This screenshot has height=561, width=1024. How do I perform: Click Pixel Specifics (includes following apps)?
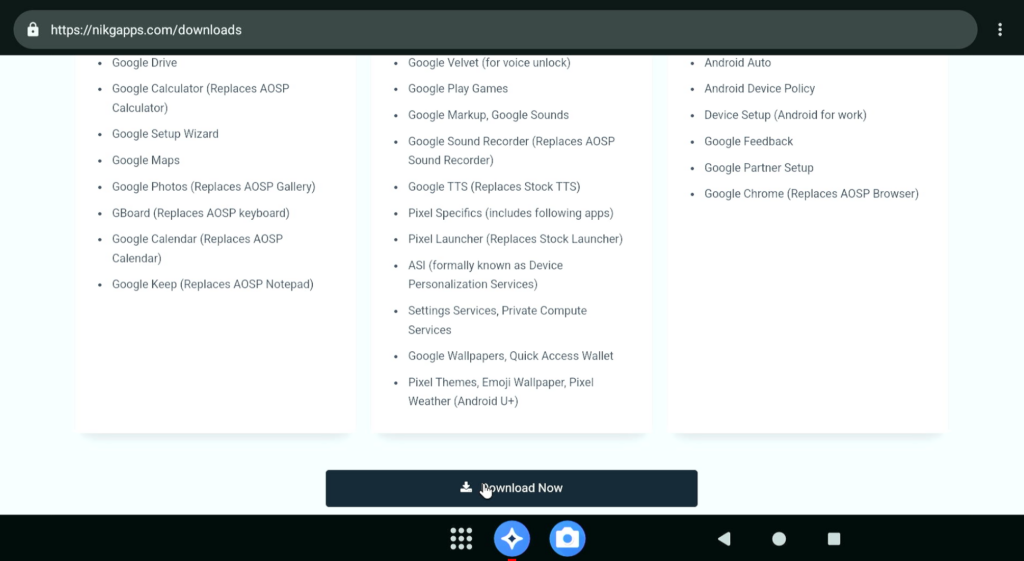tap(511, 213)
